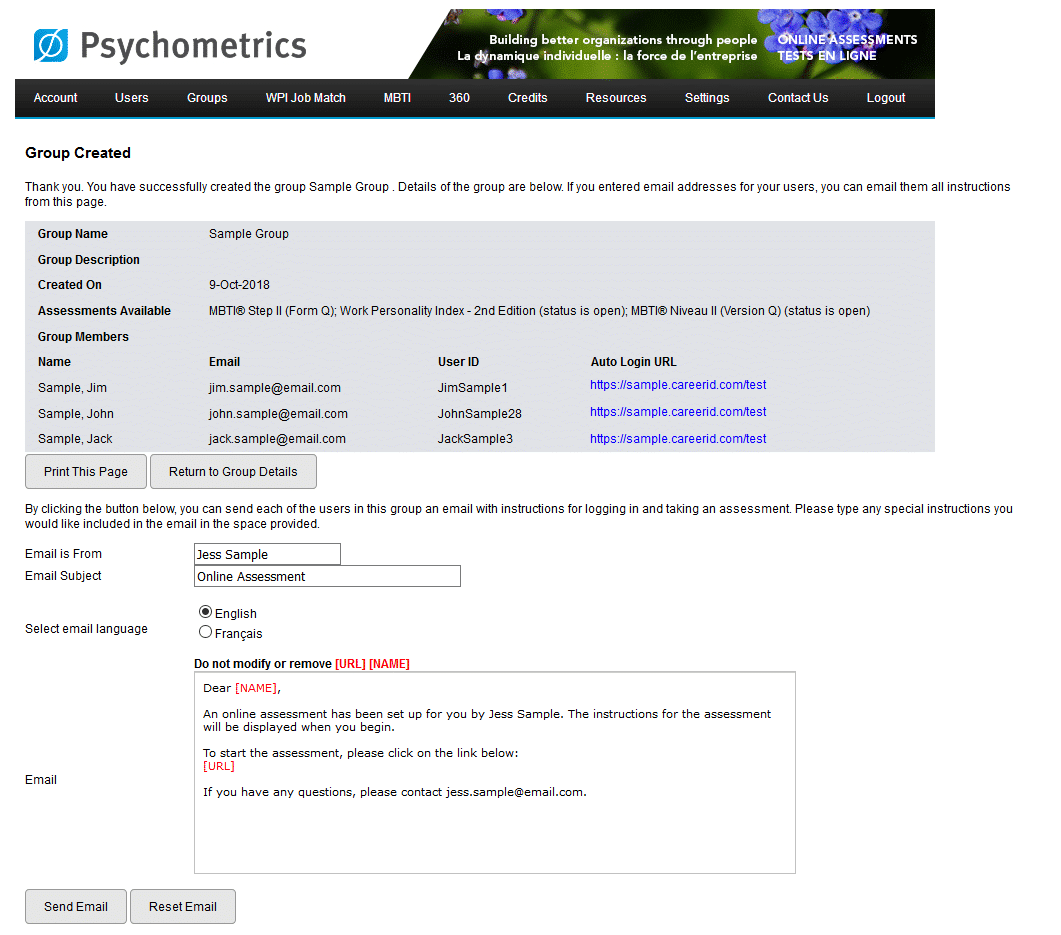Open the 360 menu item
Screen dimensions: 1061x935
point(459,97)
